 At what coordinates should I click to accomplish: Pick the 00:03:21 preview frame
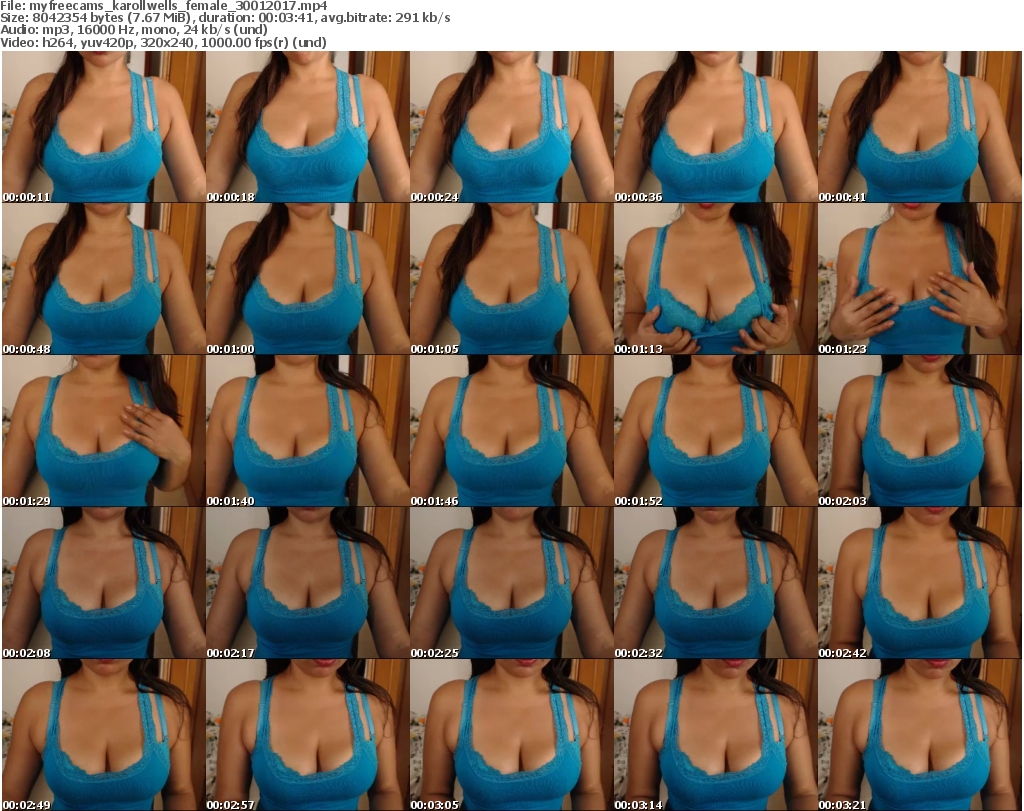(920, 735)
